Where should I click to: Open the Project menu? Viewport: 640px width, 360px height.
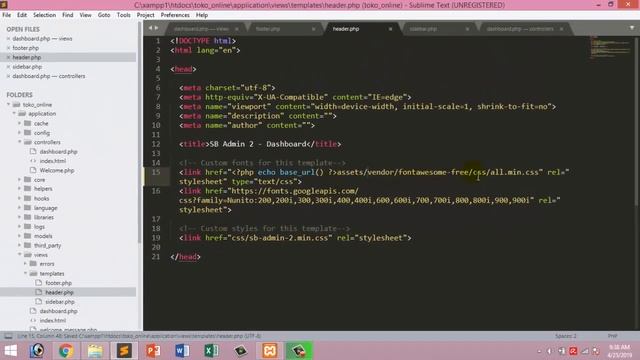click(x=145, y=15)
